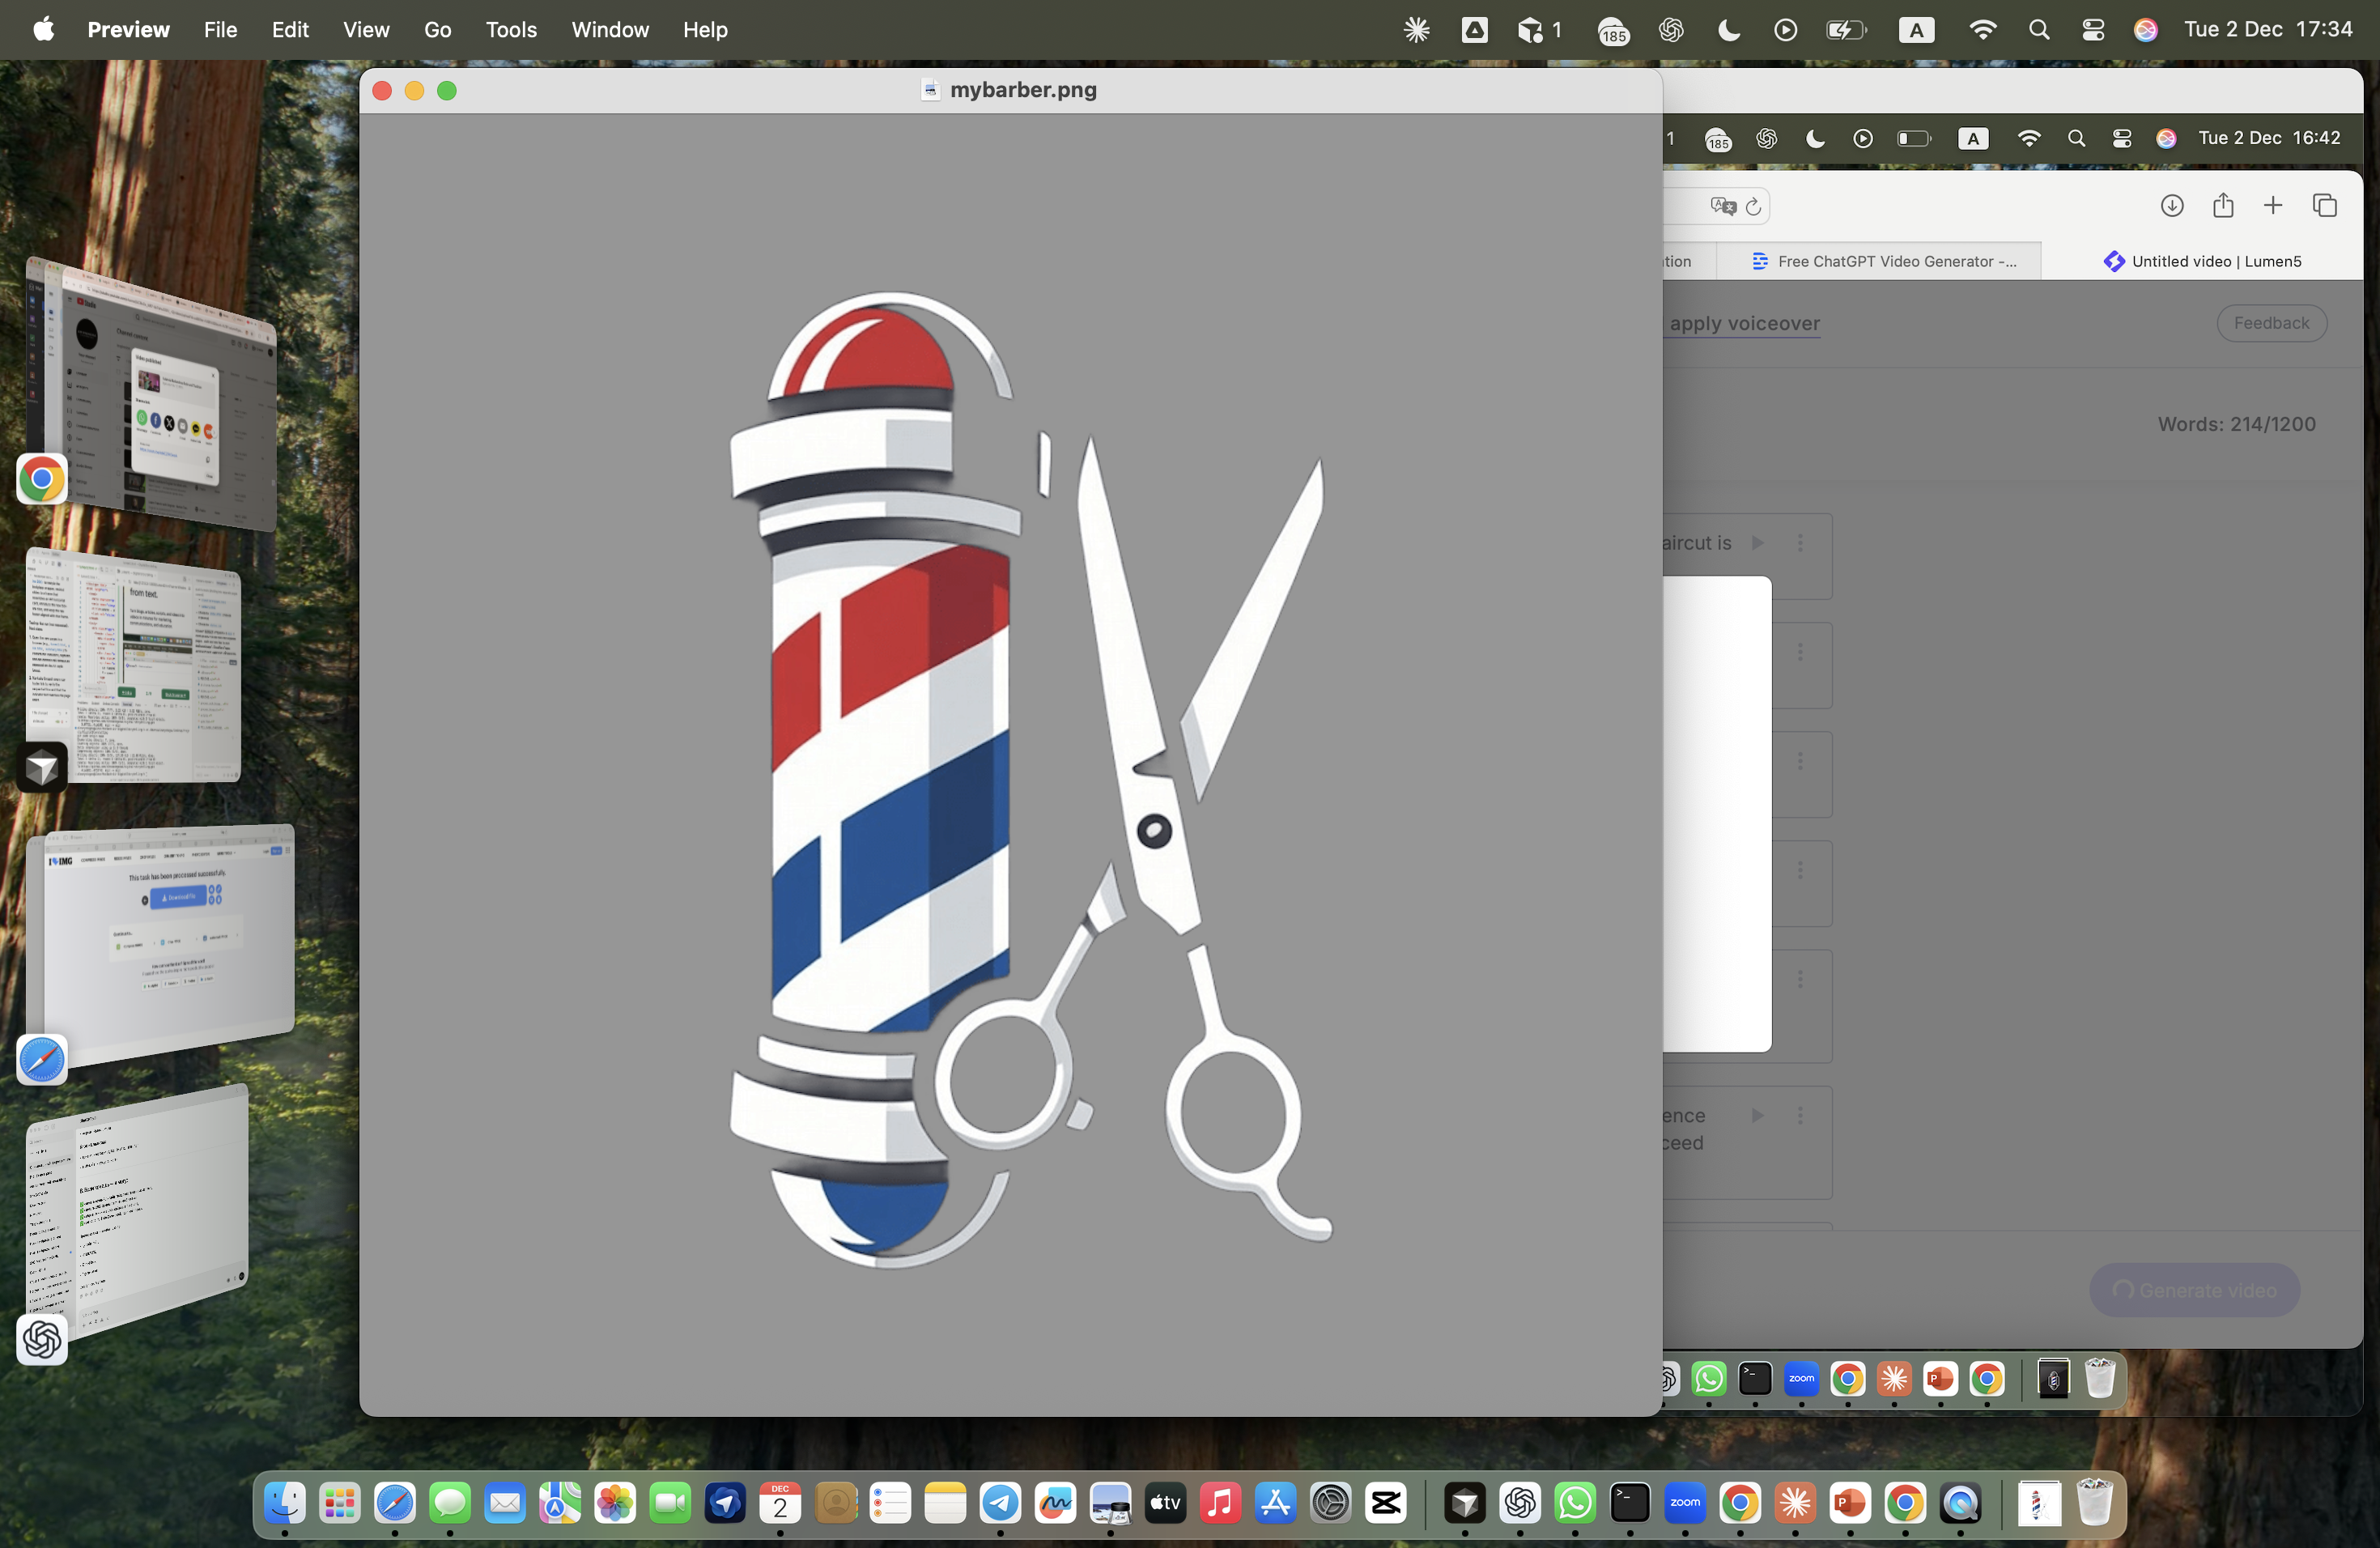This screenshot has height=1548, width=2380.
Task: Toggle Wi-Fi from the menu bar icon
Action: 1981,30
